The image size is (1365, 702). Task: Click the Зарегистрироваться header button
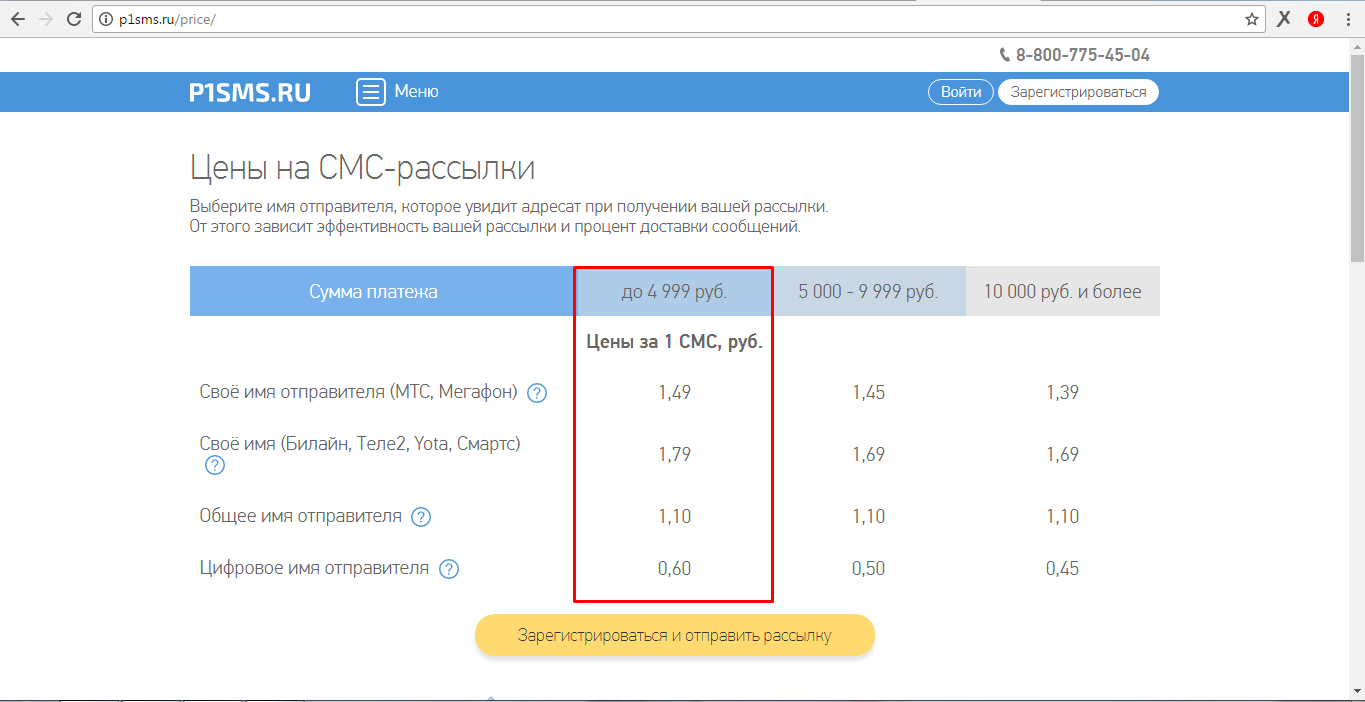click(x=1078, y=92)
